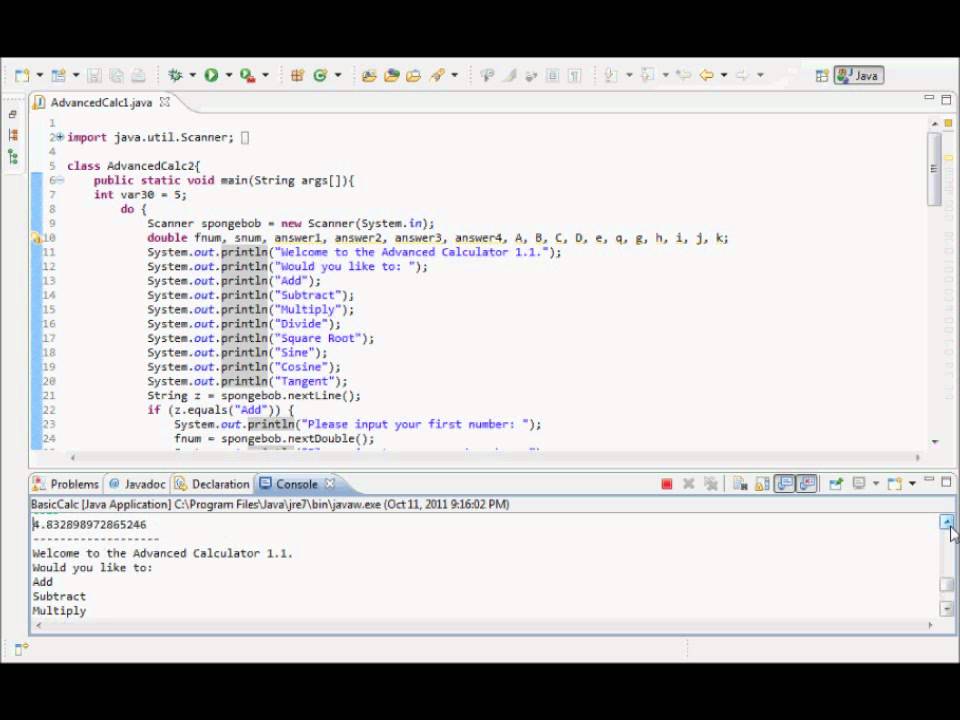Open the New dropdown arrow
Screen dimensions: 960x720
(x=40, y=75)
